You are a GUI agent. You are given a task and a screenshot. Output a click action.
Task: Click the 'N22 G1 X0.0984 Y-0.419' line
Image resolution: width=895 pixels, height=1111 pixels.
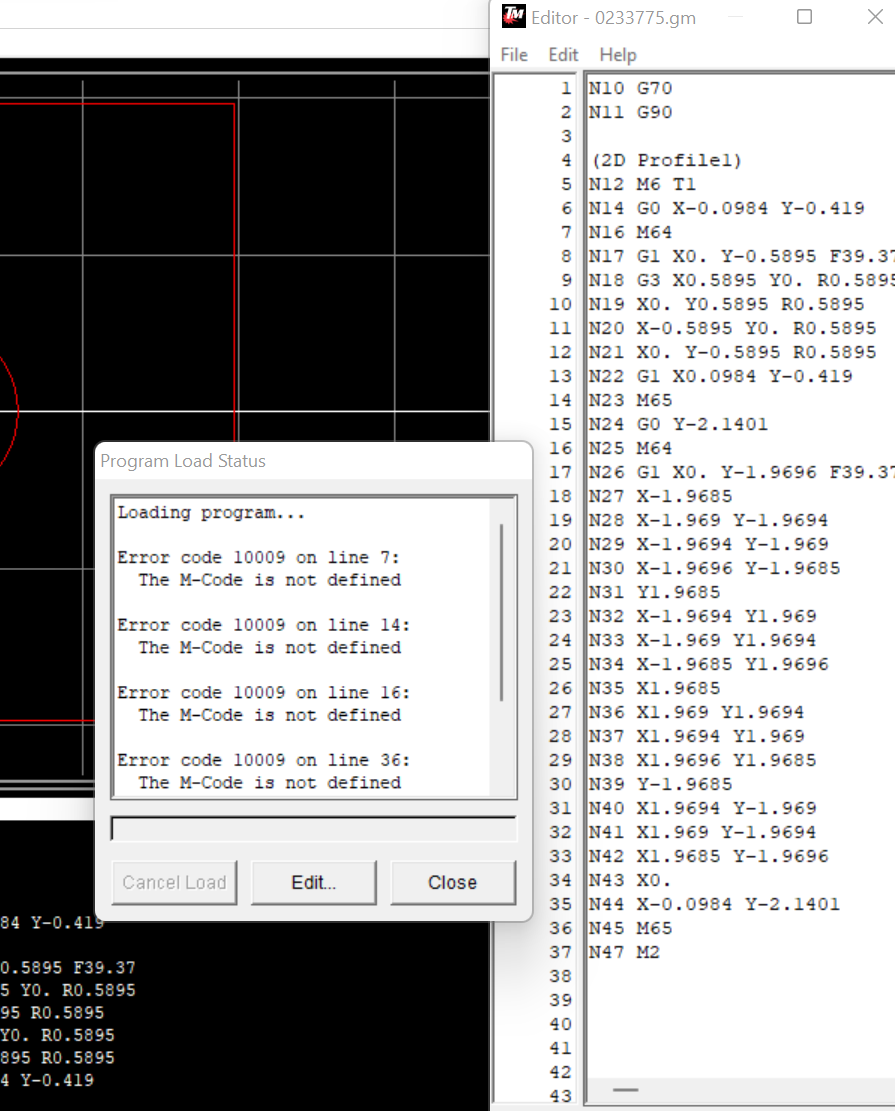[x=721, y=376]
